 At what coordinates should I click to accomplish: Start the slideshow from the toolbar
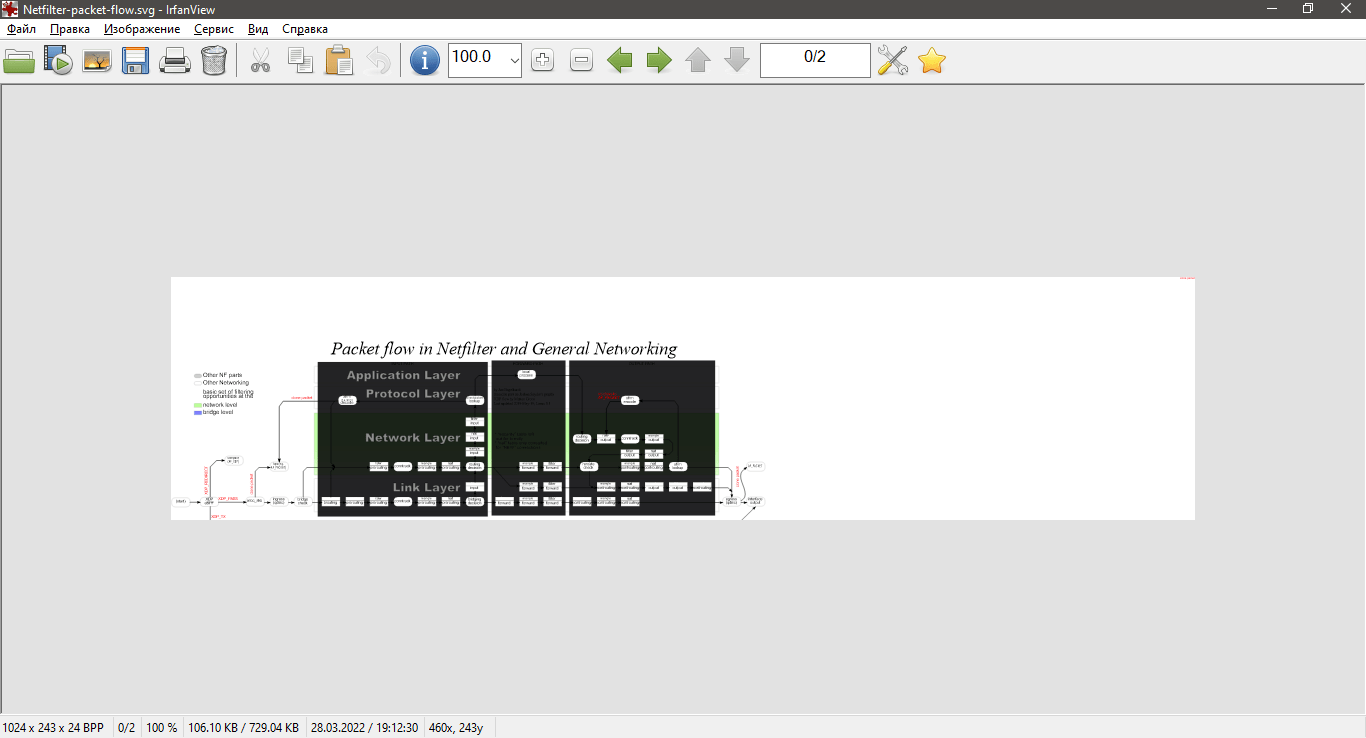click(x=58, y=61)
